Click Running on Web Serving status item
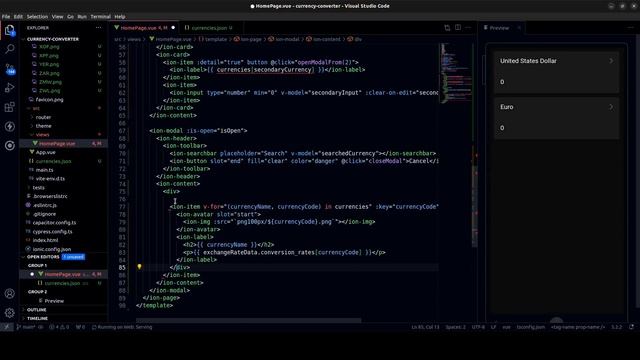Image resolution: width=640 pixels, height=360 pixels. [x=122, y=327]
